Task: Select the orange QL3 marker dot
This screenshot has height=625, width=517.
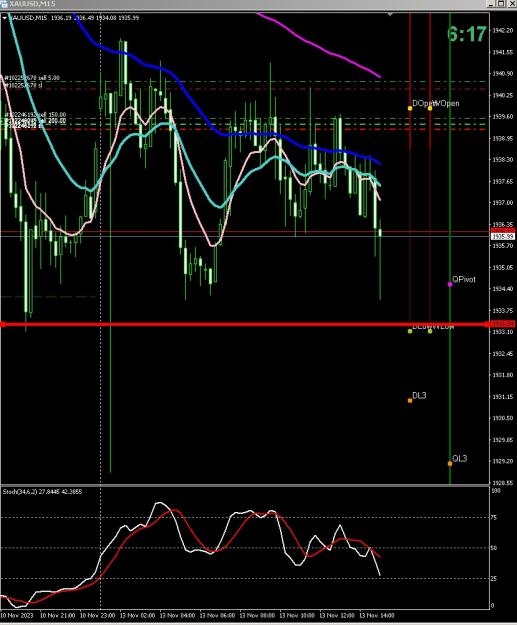Action: [450, 463]
